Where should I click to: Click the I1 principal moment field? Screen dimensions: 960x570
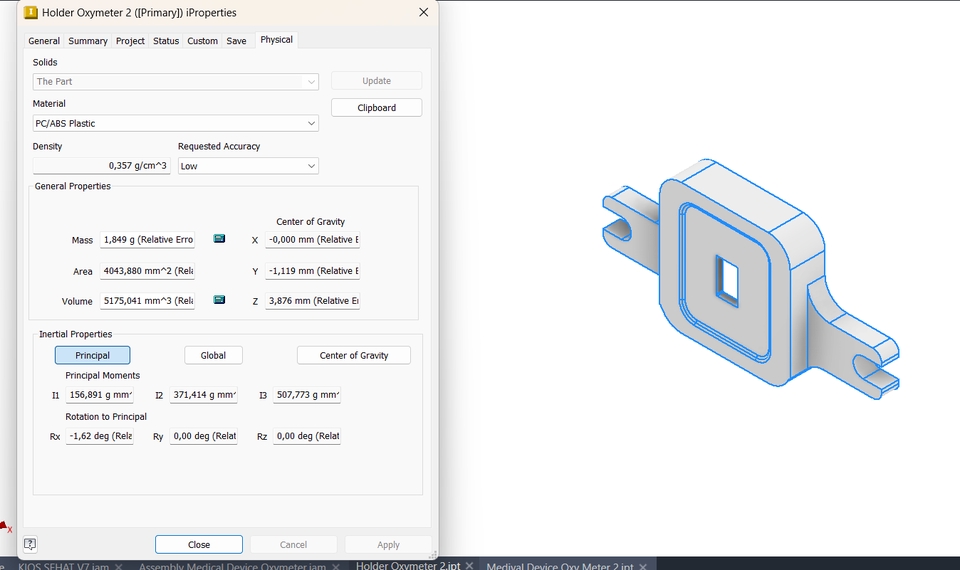(x=100, y=395)
